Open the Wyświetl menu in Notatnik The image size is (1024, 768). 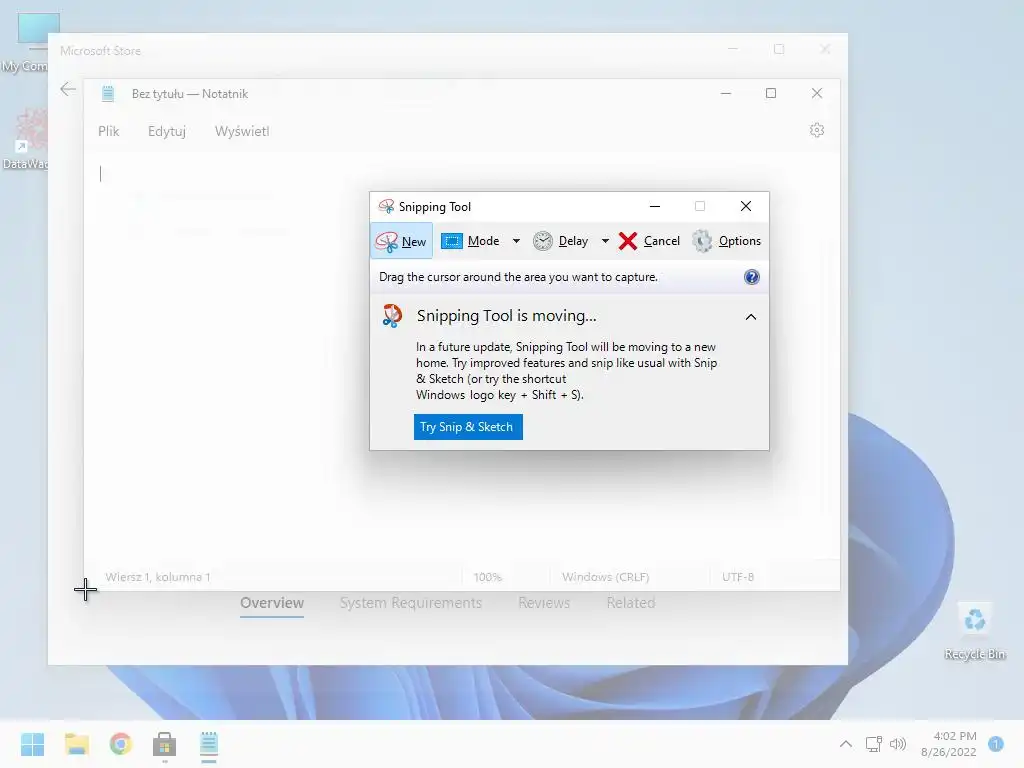point(242,131)
